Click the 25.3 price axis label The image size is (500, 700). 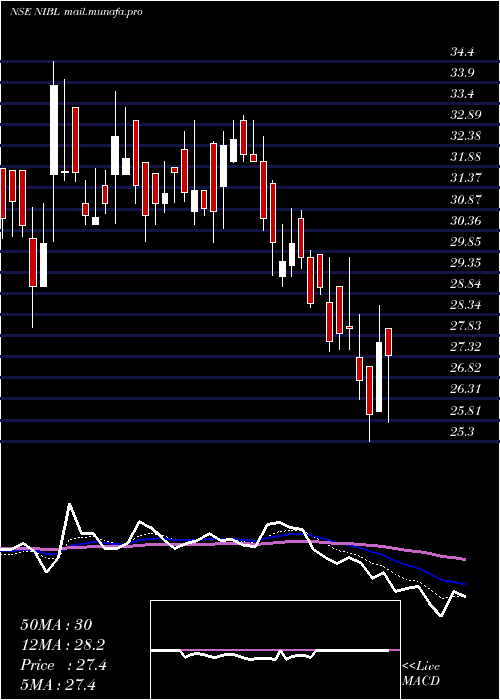coord(462,432)
